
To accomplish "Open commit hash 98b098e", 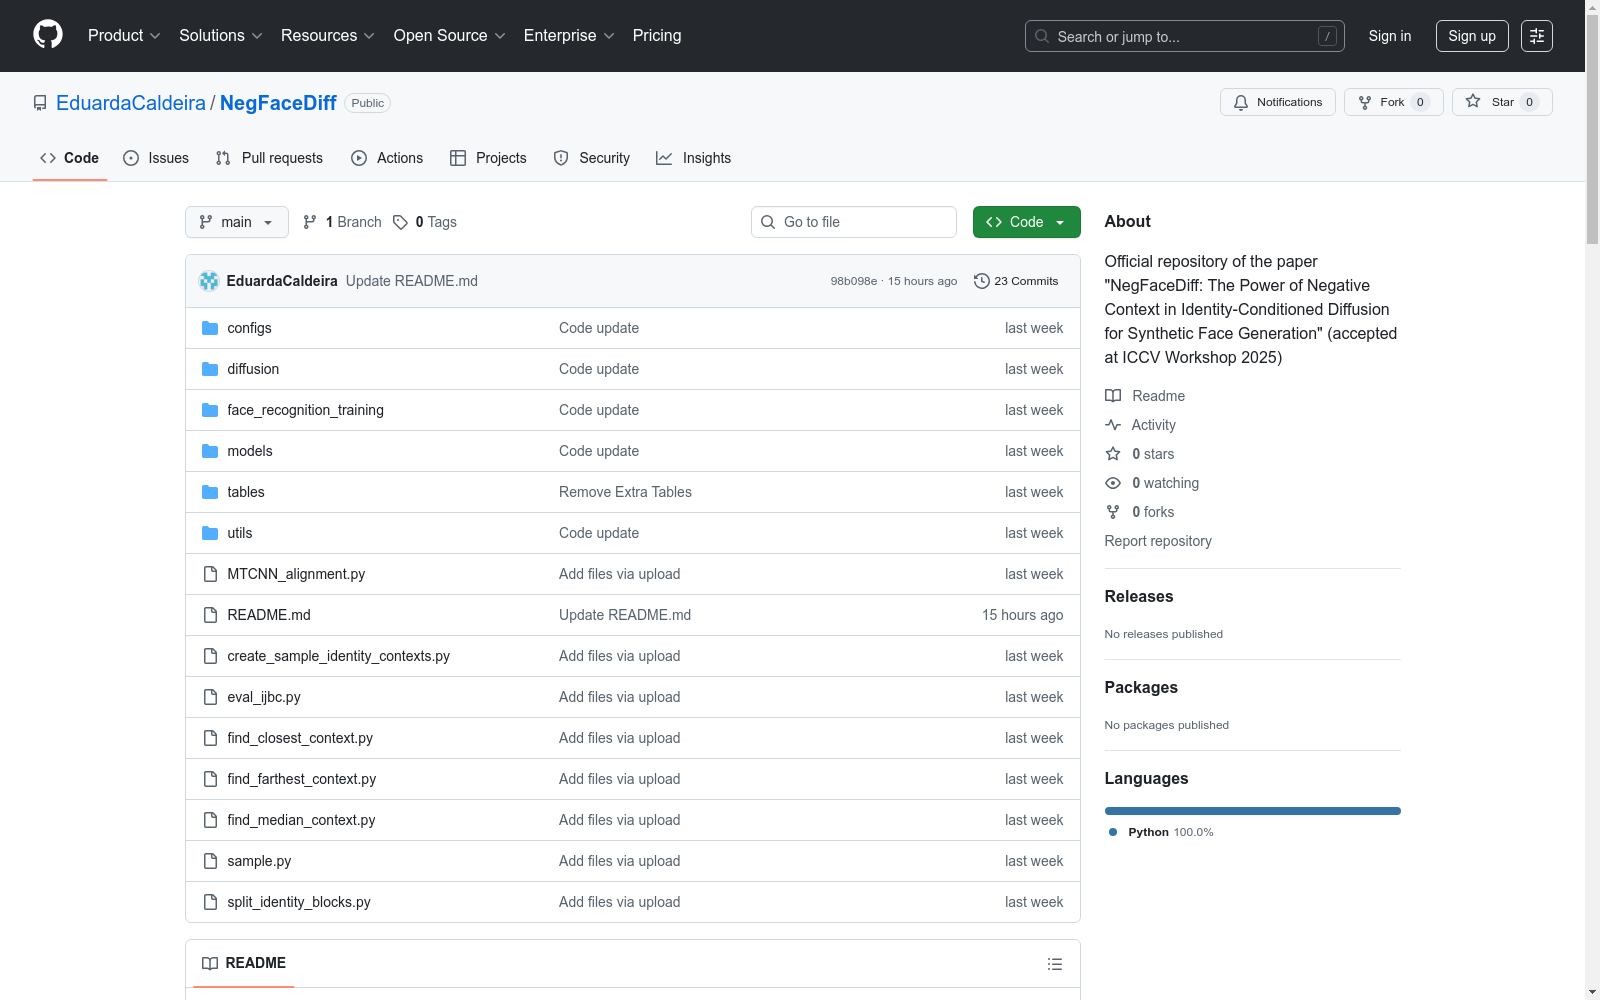I will click(853, 281).
